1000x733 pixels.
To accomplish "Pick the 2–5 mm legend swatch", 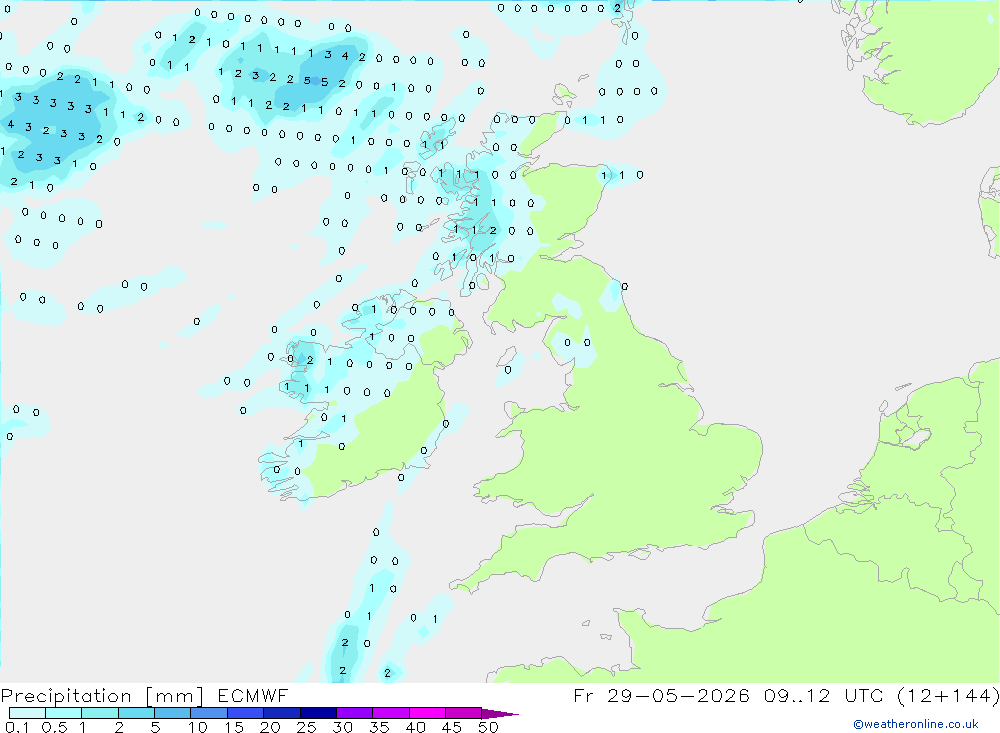I will pyautogui.click(x=136, y=713).
